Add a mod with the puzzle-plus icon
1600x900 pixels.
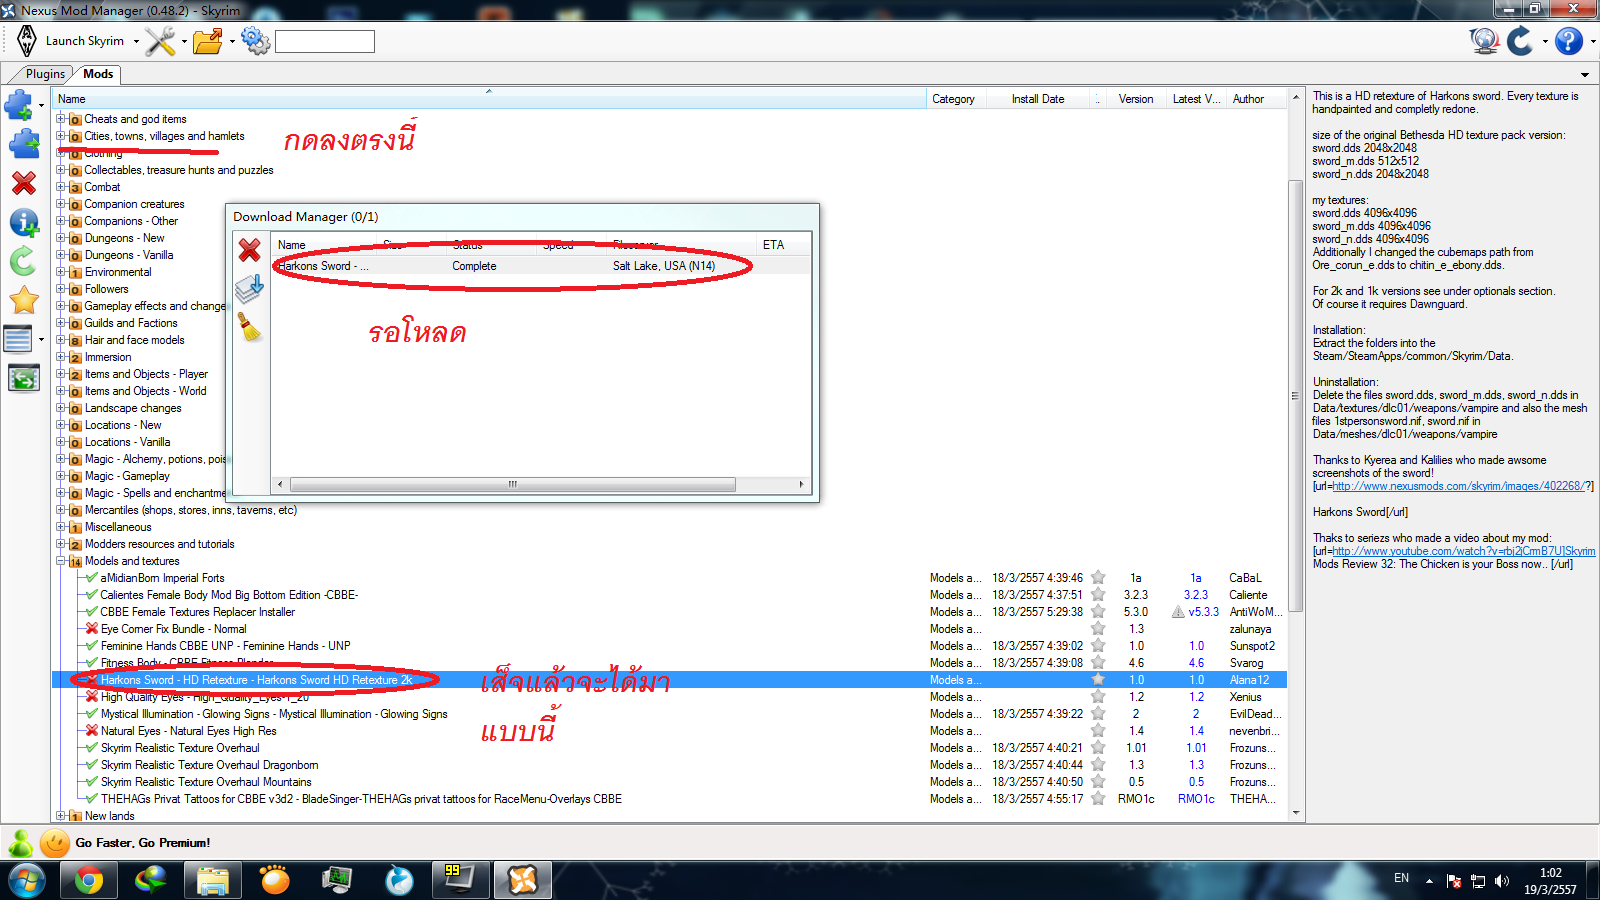pyautogui.click(x=19, y=105)
